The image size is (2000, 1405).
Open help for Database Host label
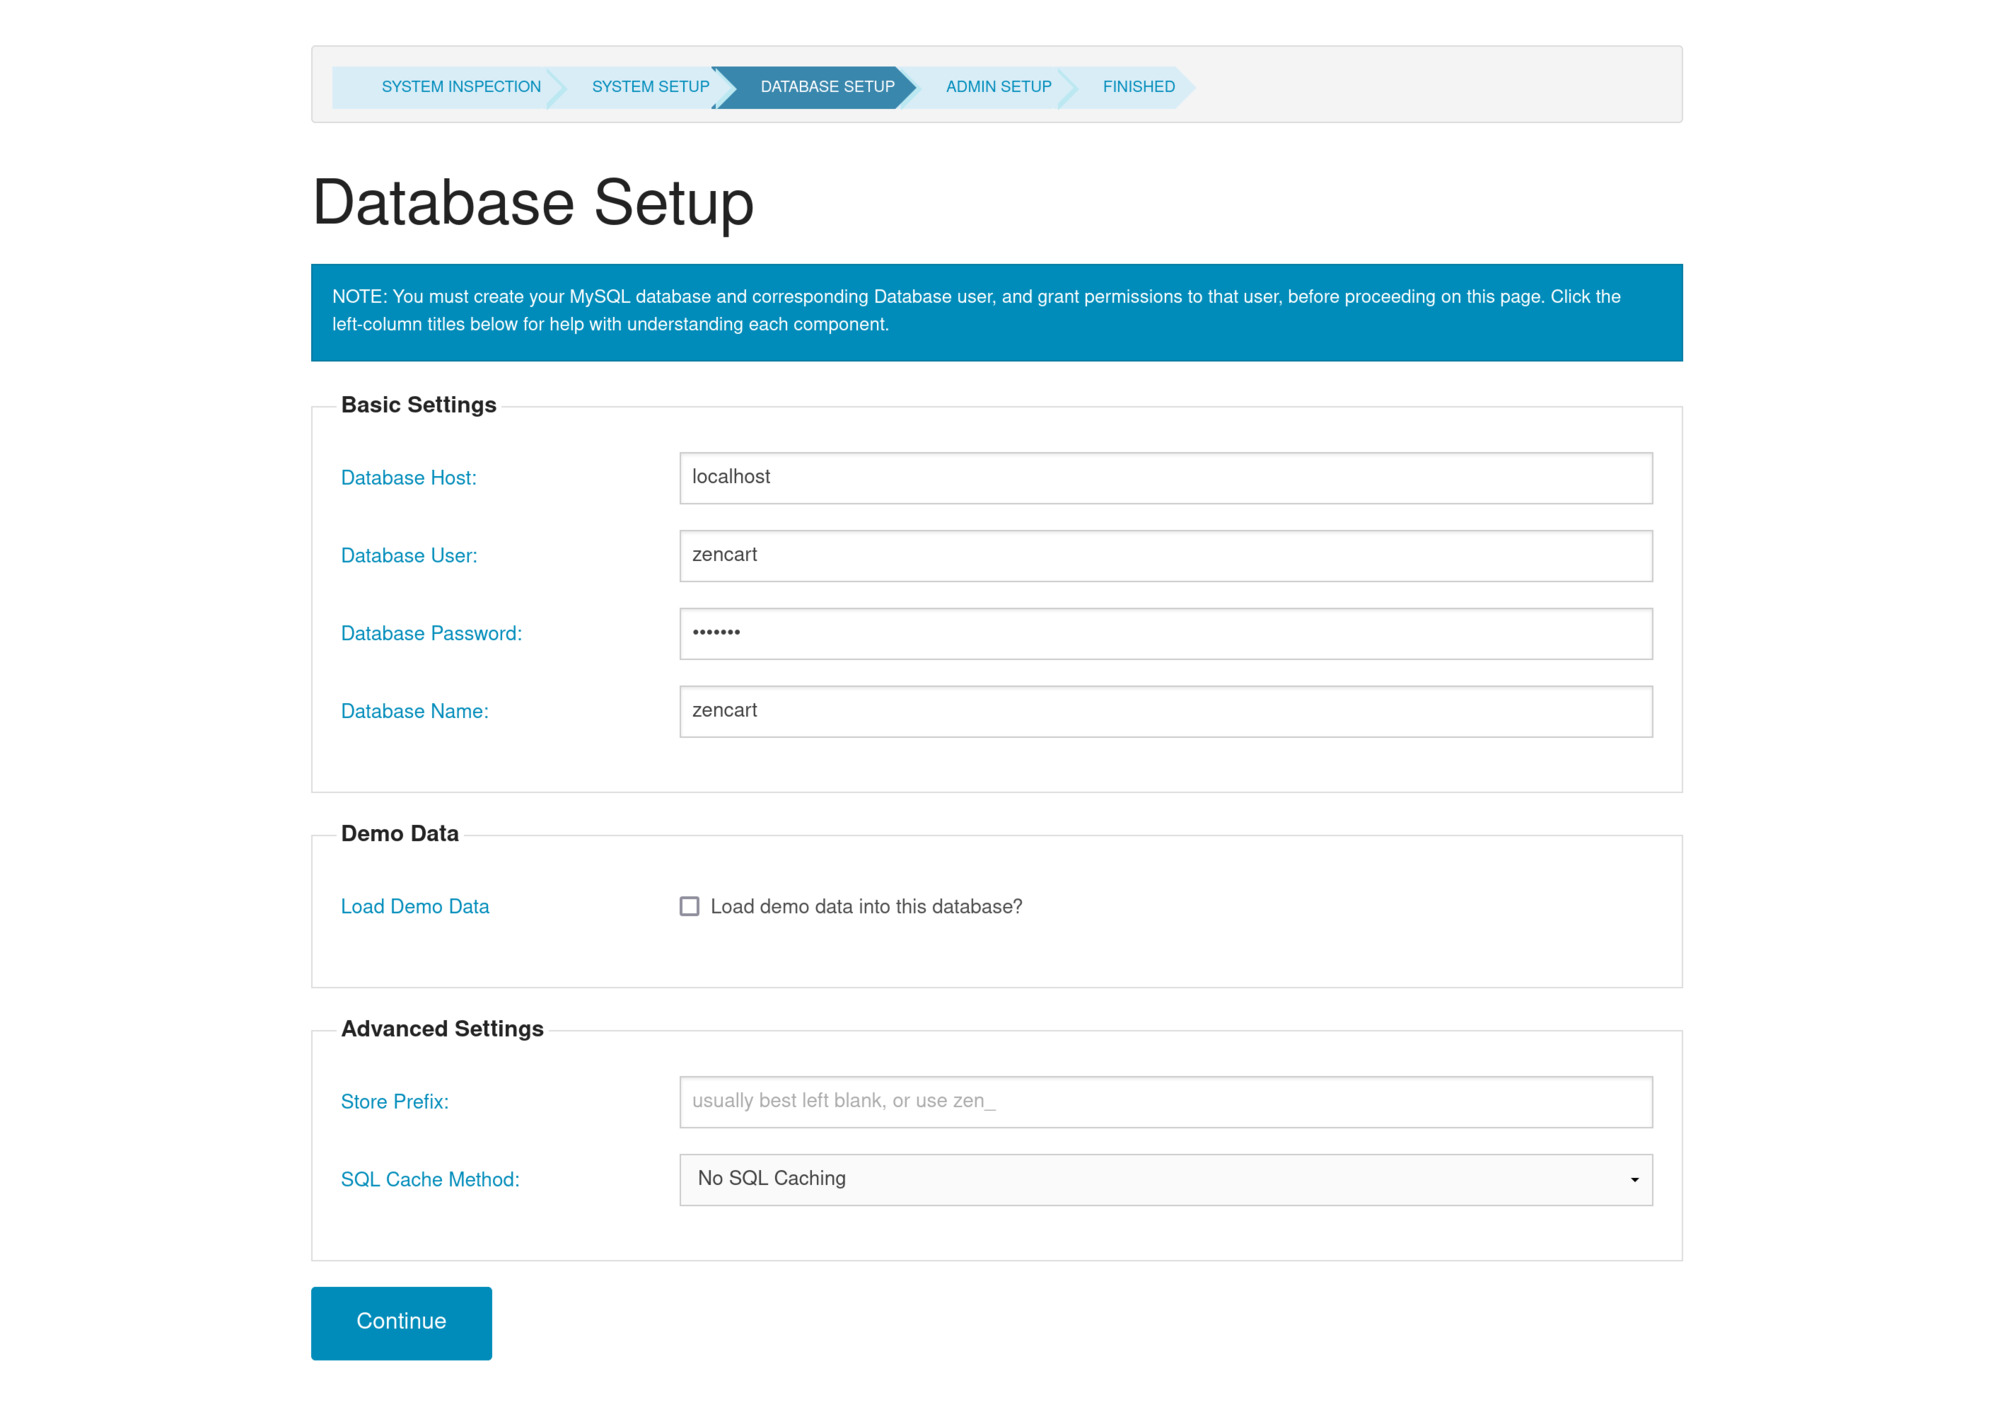(408, 478)
